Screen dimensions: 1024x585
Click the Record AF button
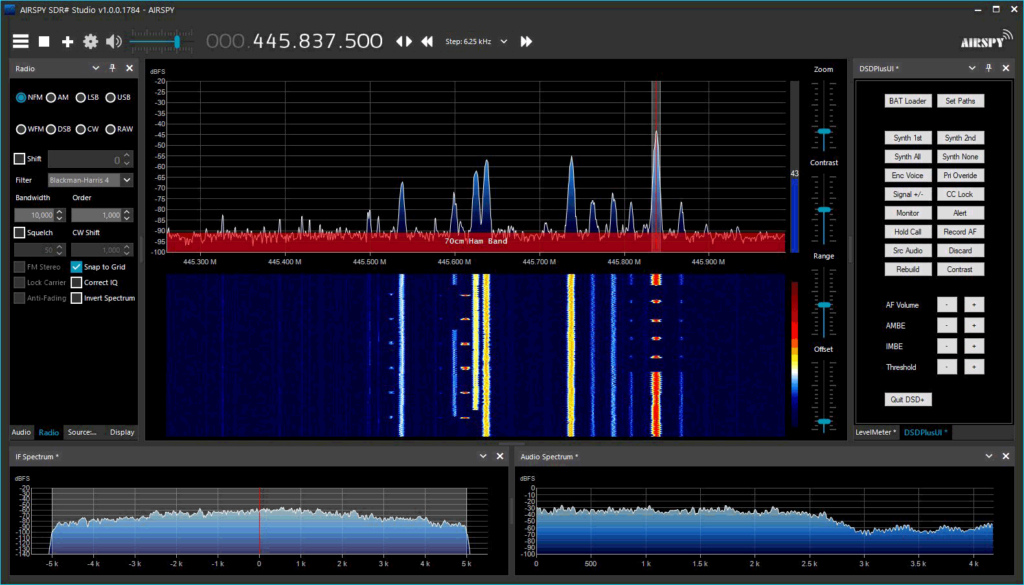[x=960, y=232]
